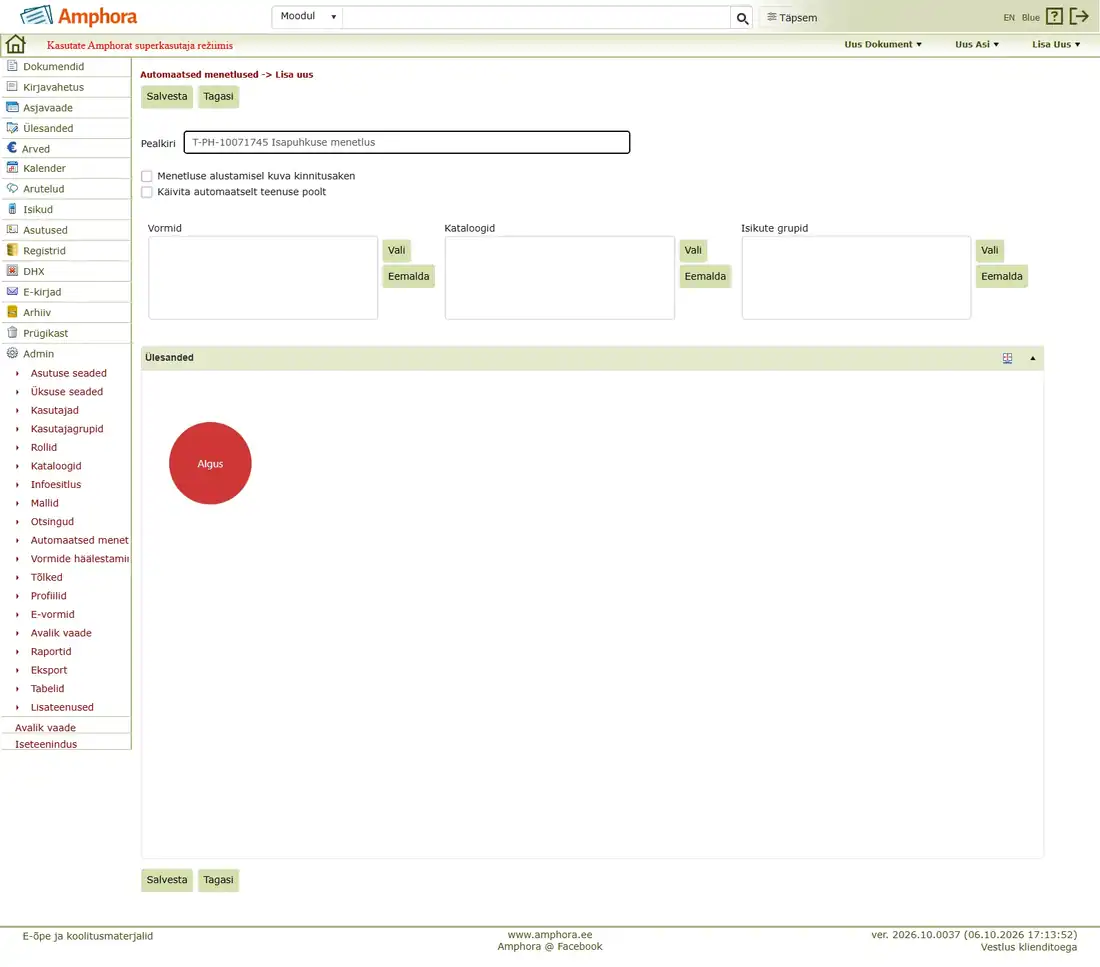The width and height of the screenshot is (1100, 967).
Task: Open the Kalender sidebar icon
Action: 12,168
